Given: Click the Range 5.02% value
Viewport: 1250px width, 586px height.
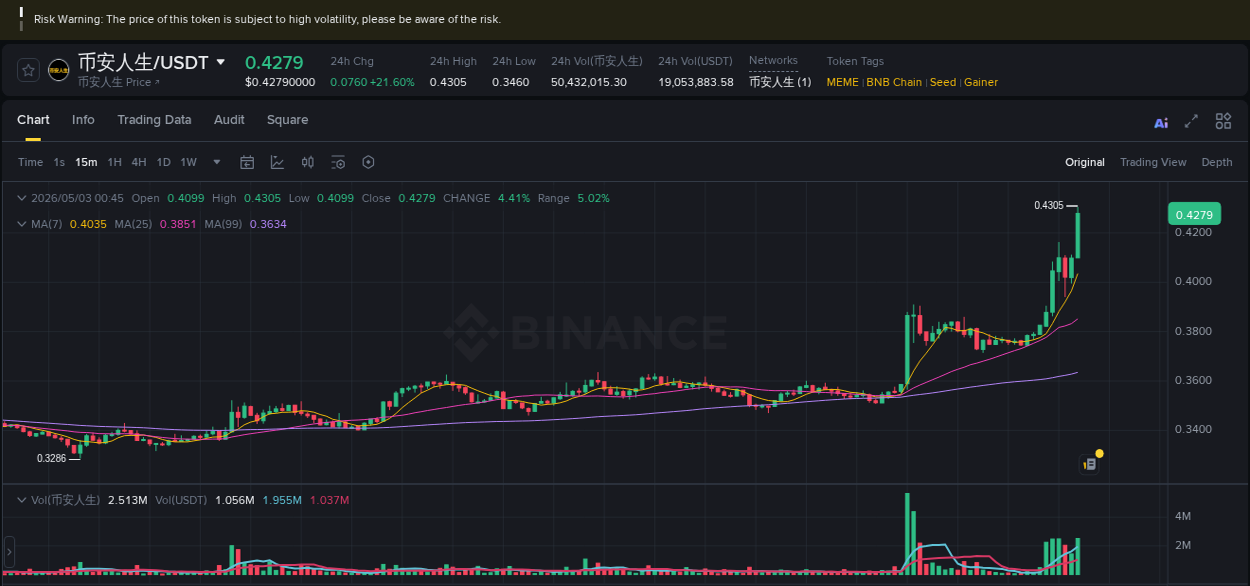Looking at the screenshot, I should pos(594,198).
